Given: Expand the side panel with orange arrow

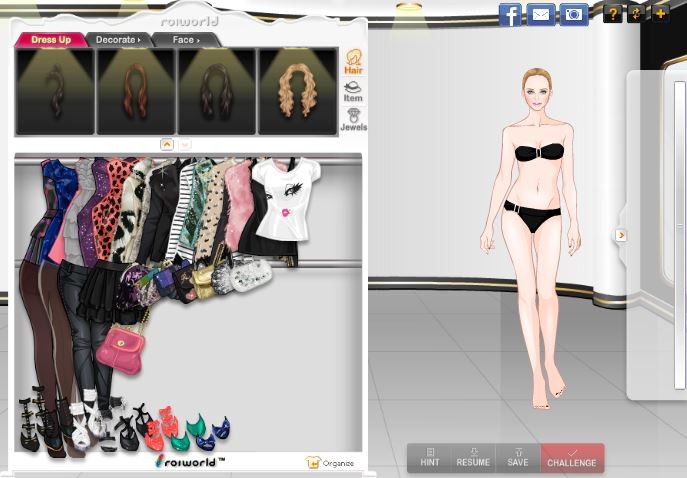Looking at the screenshot, I should point(620,235).
